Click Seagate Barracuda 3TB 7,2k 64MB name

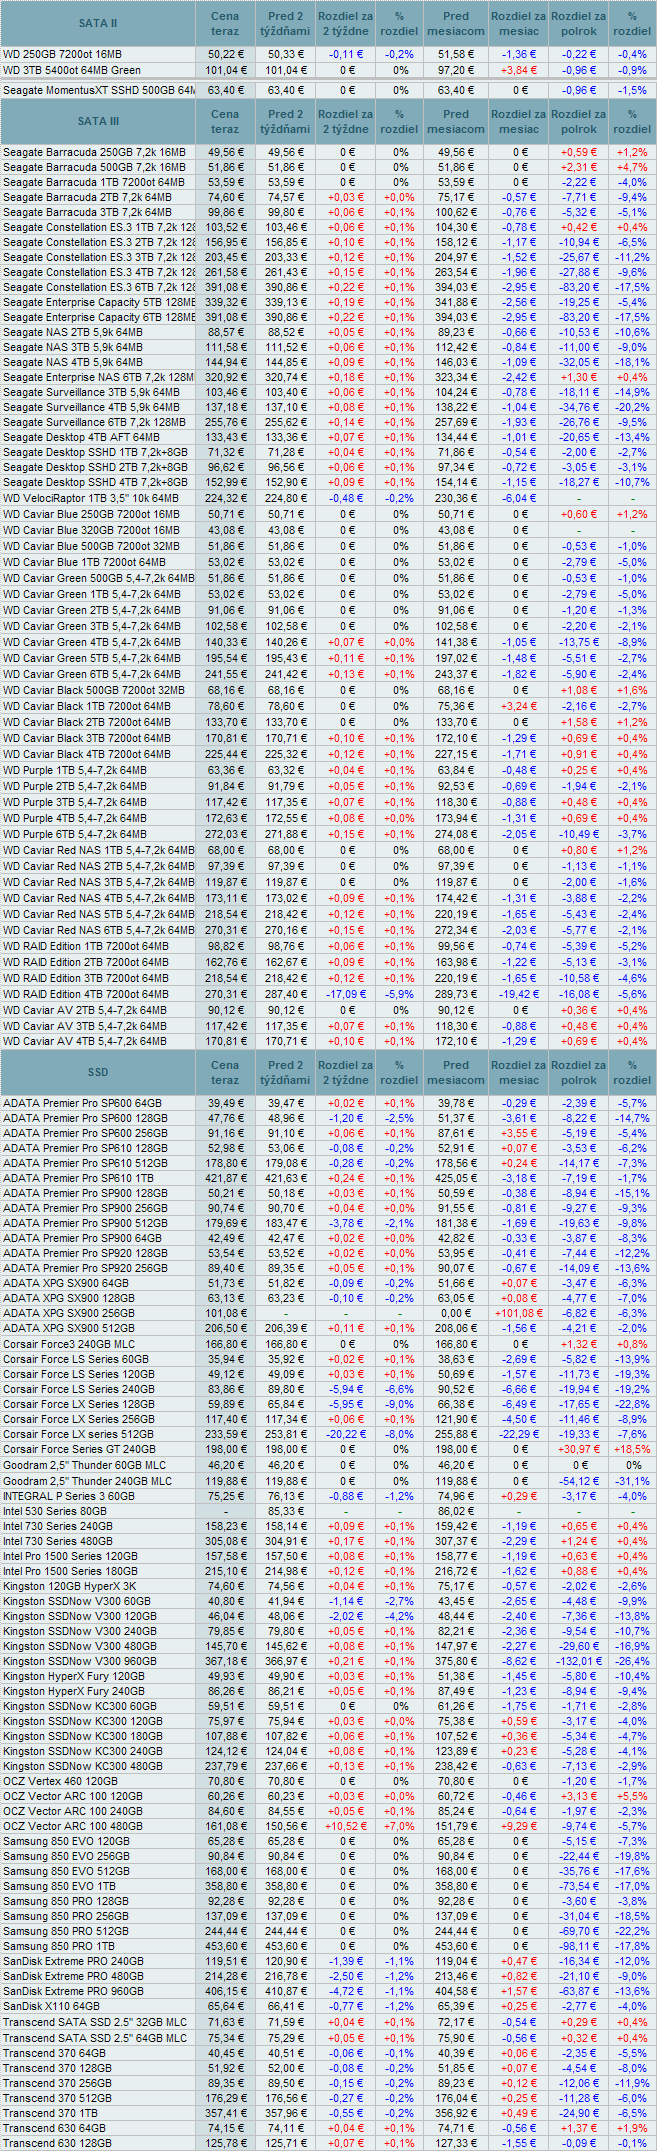pos(87,212)
